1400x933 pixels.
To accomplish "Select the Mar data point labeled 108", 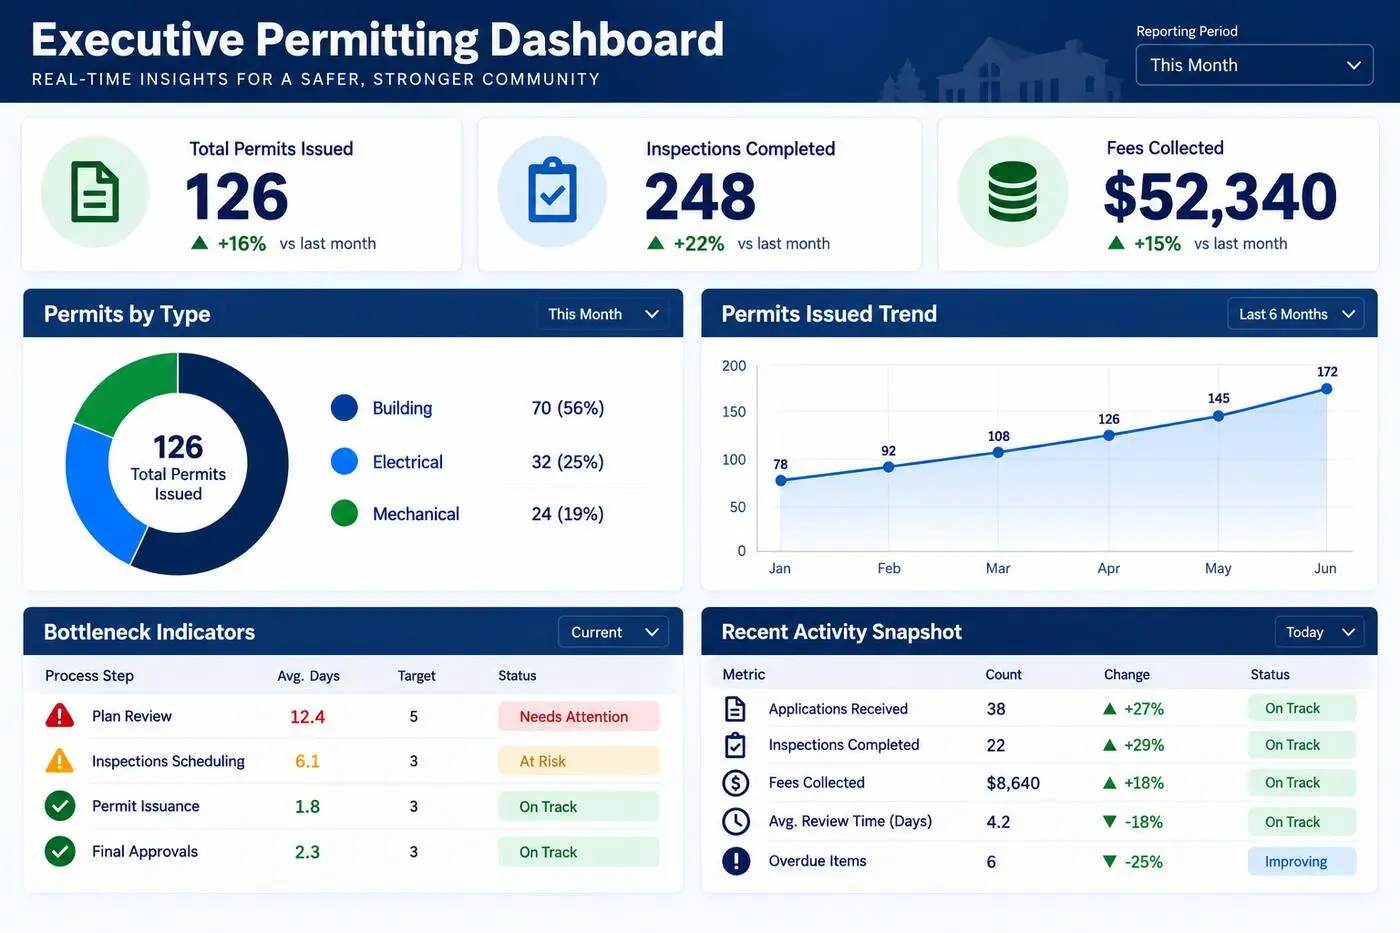I will tap(998, 453).
